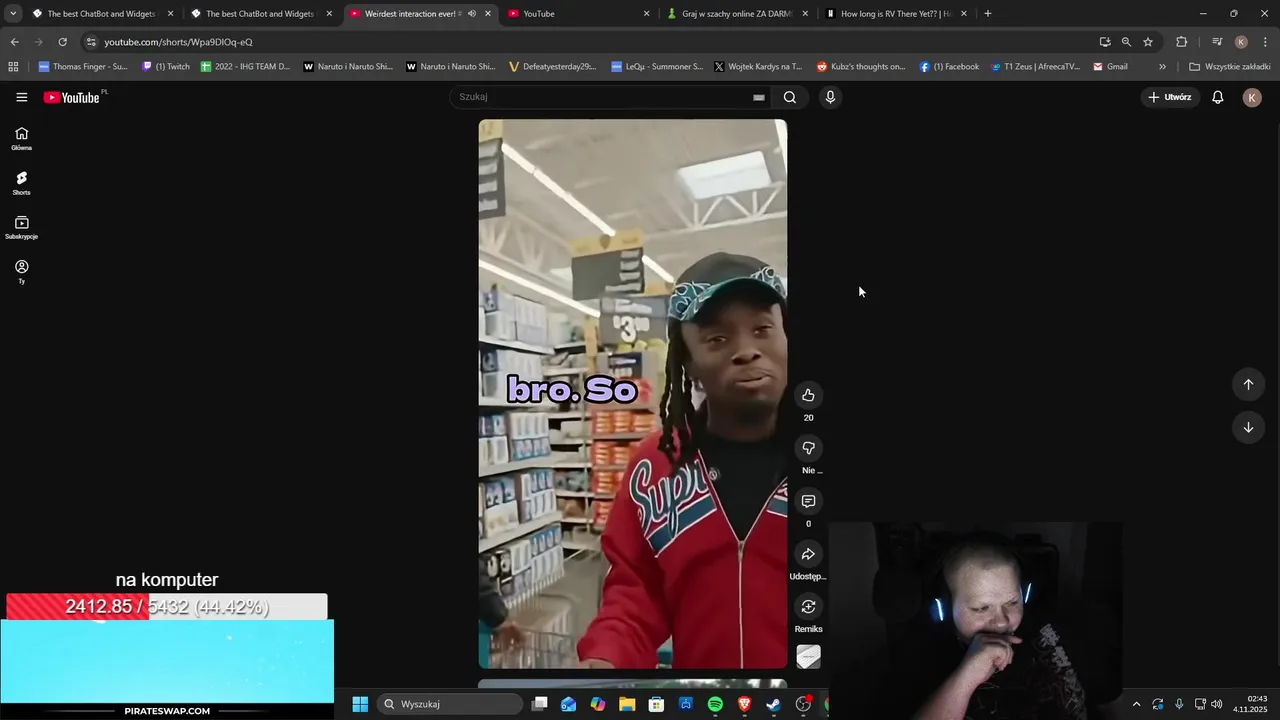Go to next Short with down arrow
This screenshot has height=720, width=1280.
(x=1248, y=427)
